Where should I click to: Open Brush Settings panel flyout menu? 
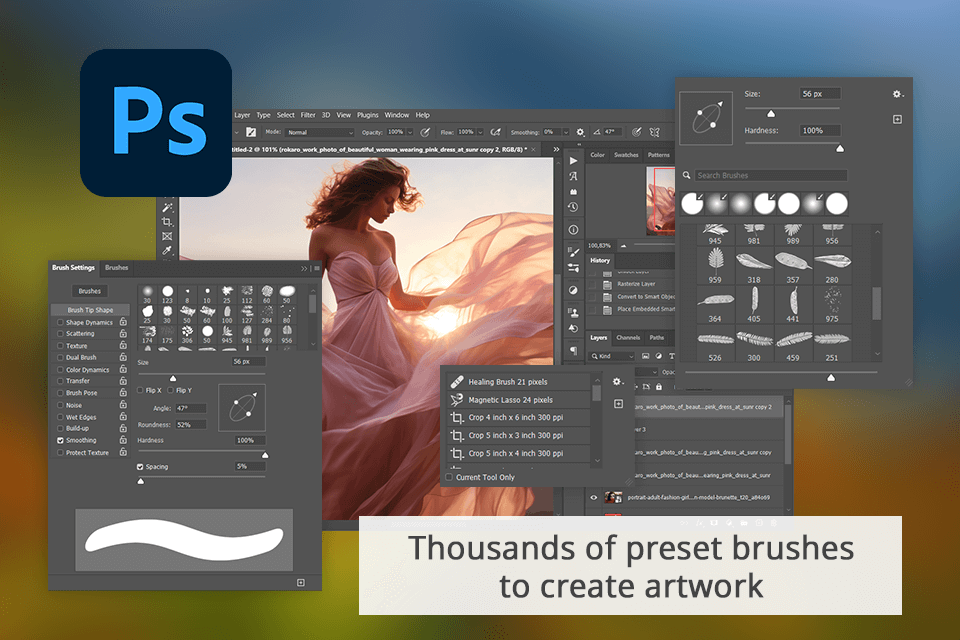pos(317,268)
